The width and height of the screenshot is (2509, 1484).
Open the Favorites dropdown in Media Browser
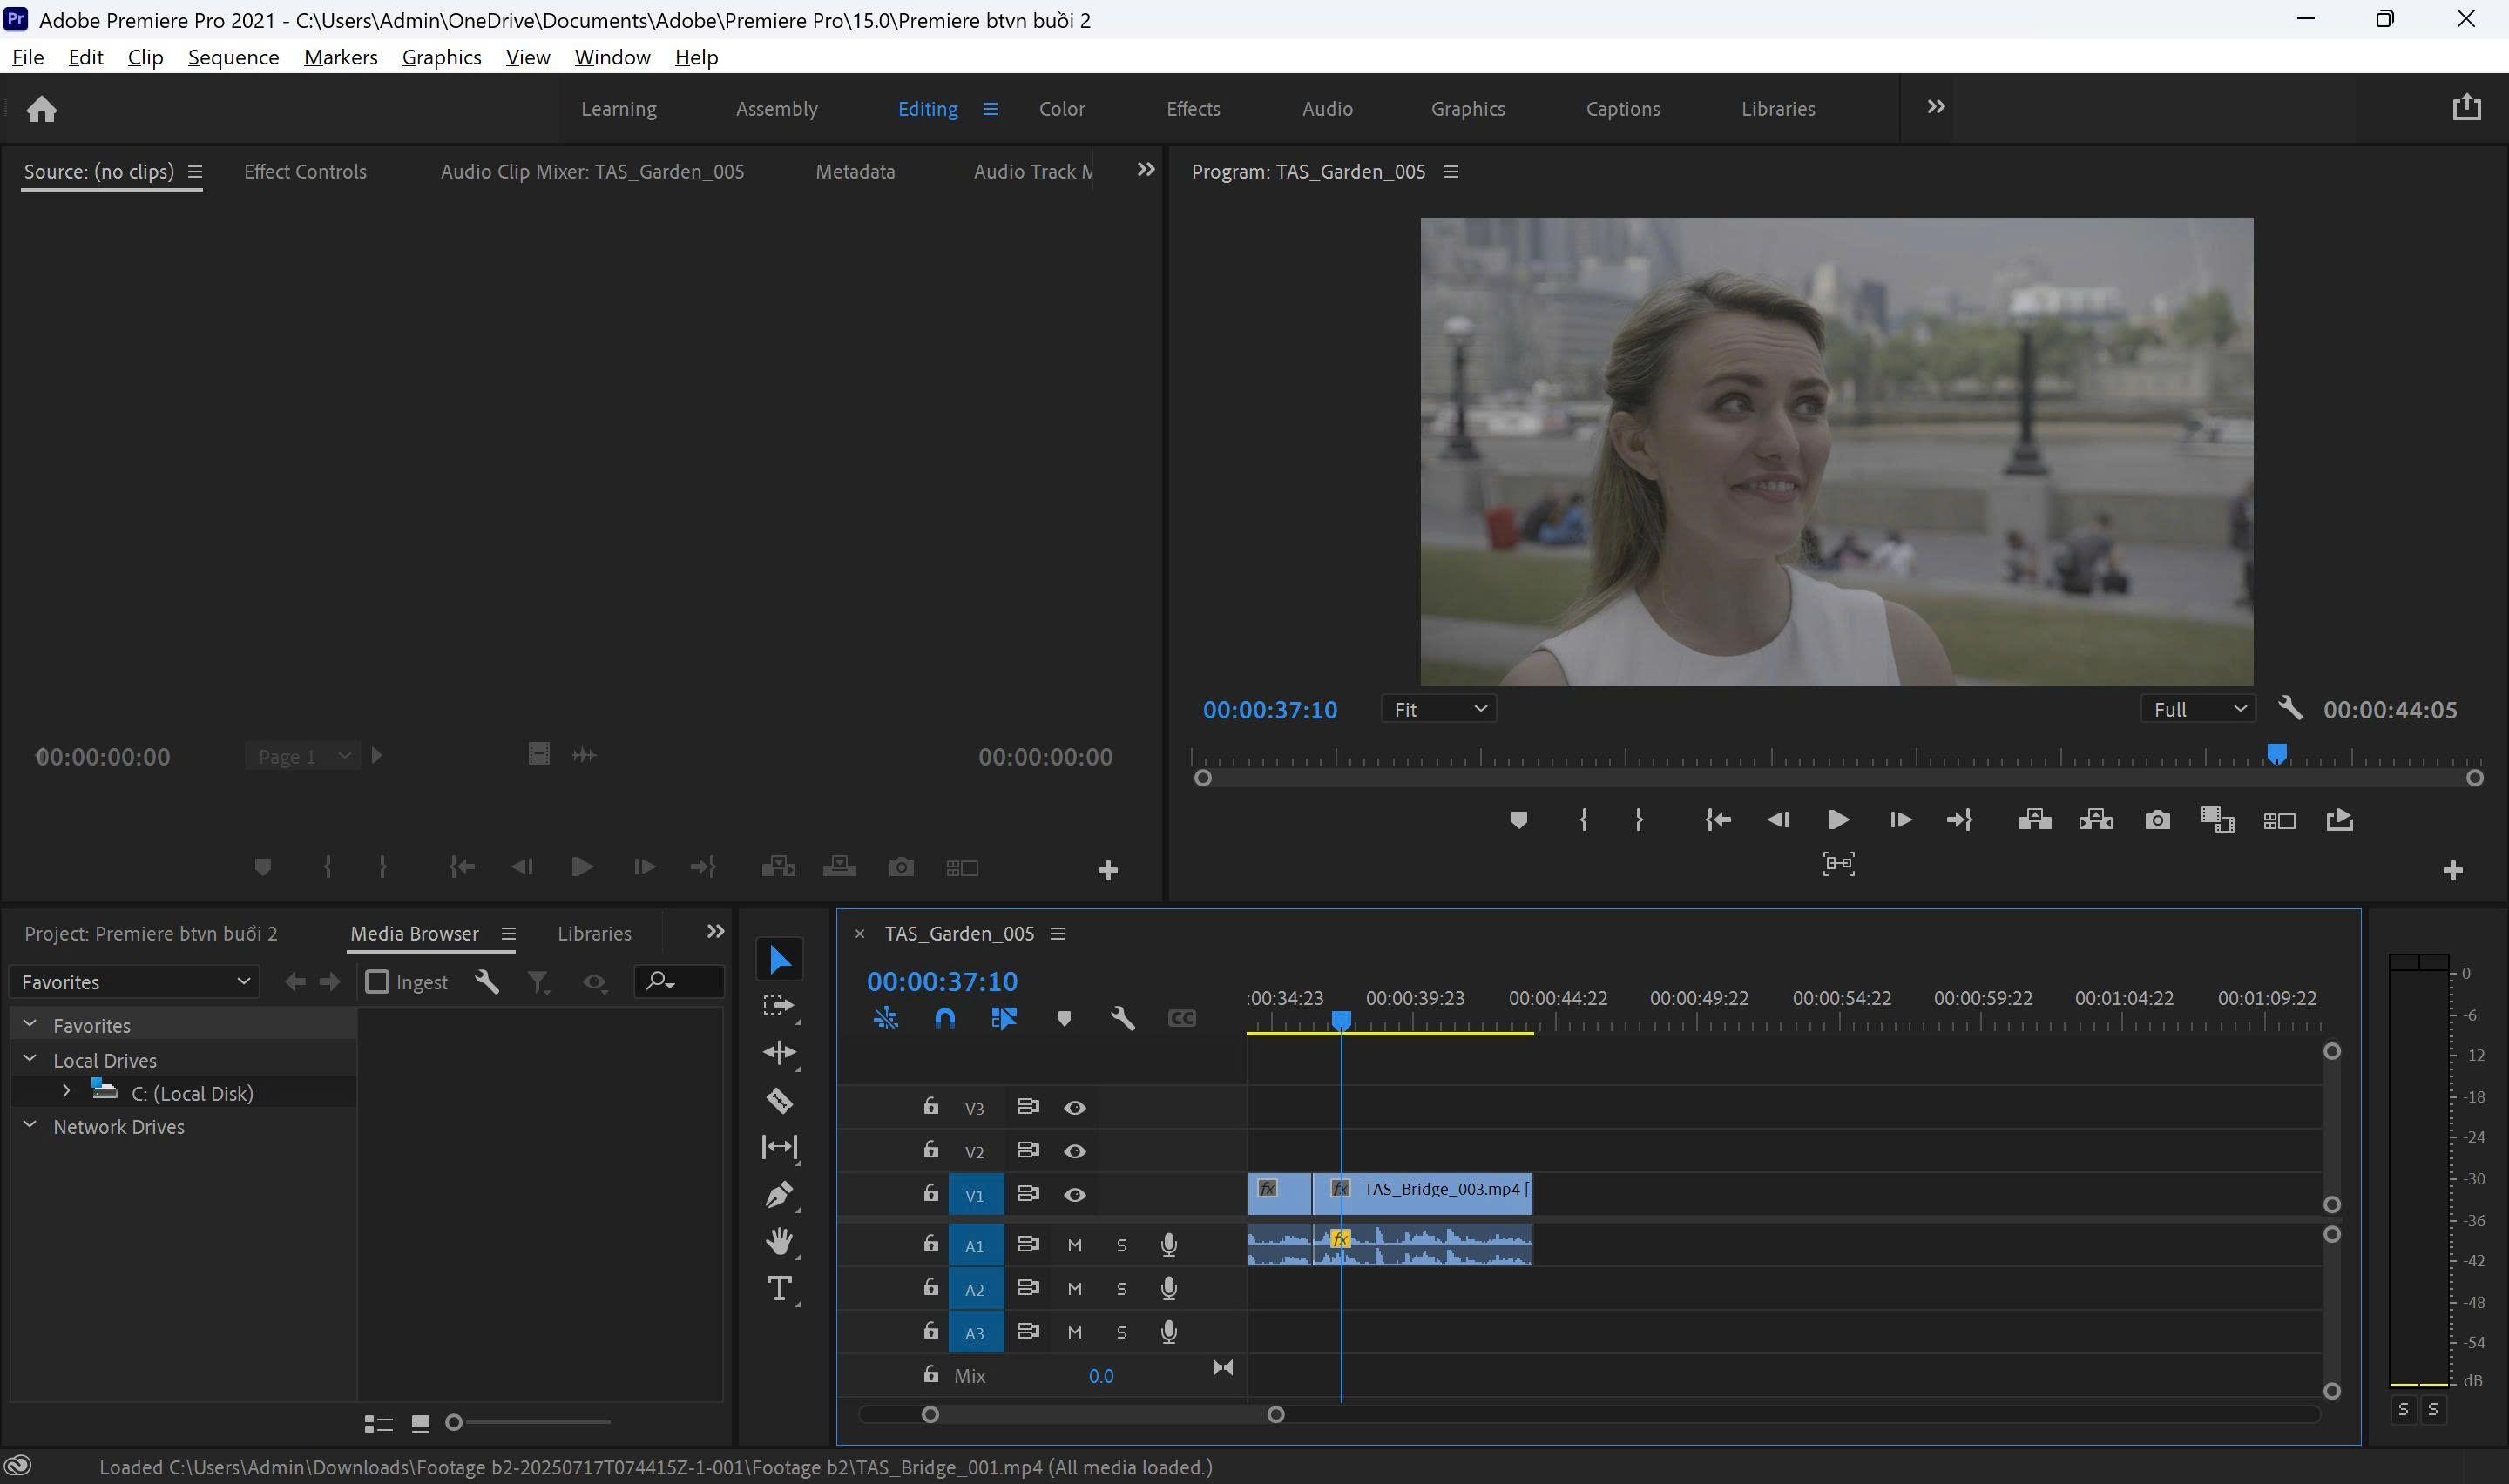pyautogui.click(x=134, y=982)
